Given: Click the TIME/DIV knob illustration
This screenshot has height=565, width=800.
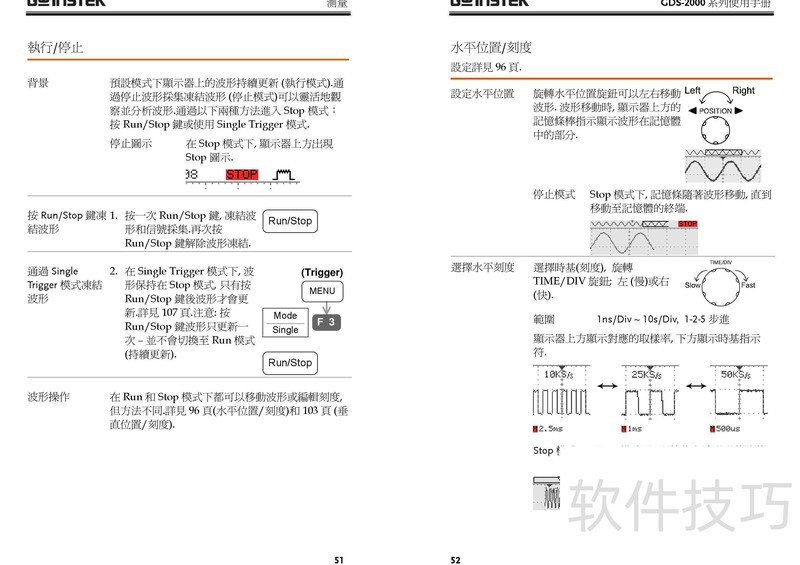Looking at the screenshot, I should click(720, 285).
